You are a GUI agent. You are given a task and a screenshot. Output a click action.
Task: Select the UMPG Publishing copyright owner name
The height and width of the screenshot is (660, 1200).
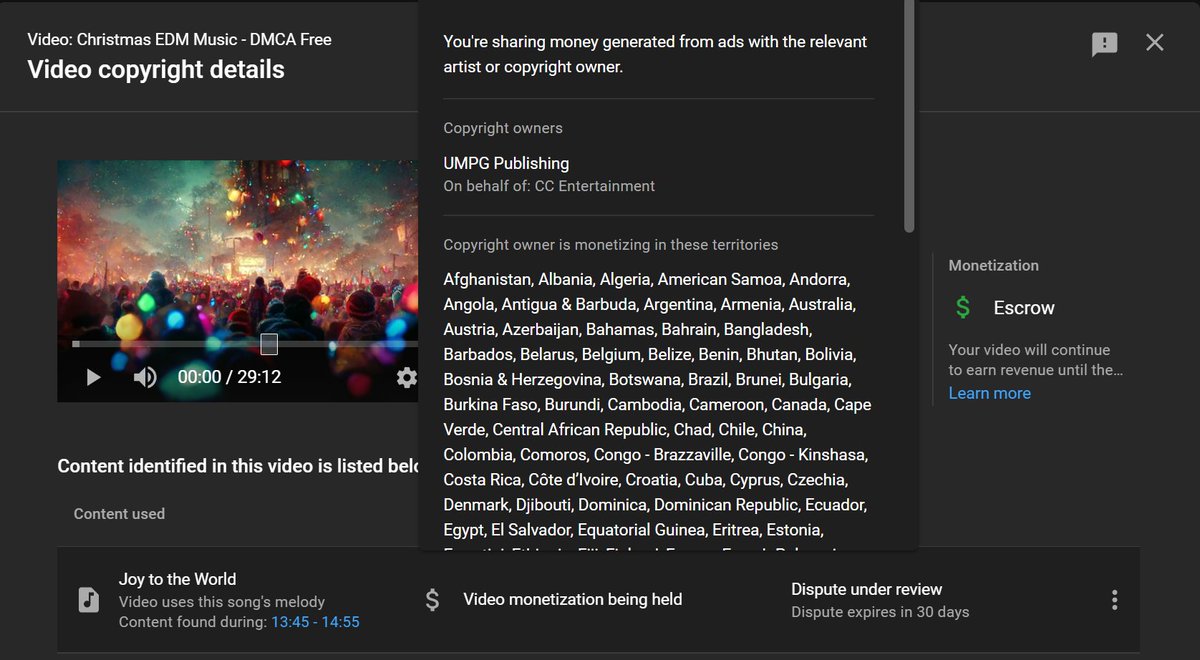[x=506, y=163]
